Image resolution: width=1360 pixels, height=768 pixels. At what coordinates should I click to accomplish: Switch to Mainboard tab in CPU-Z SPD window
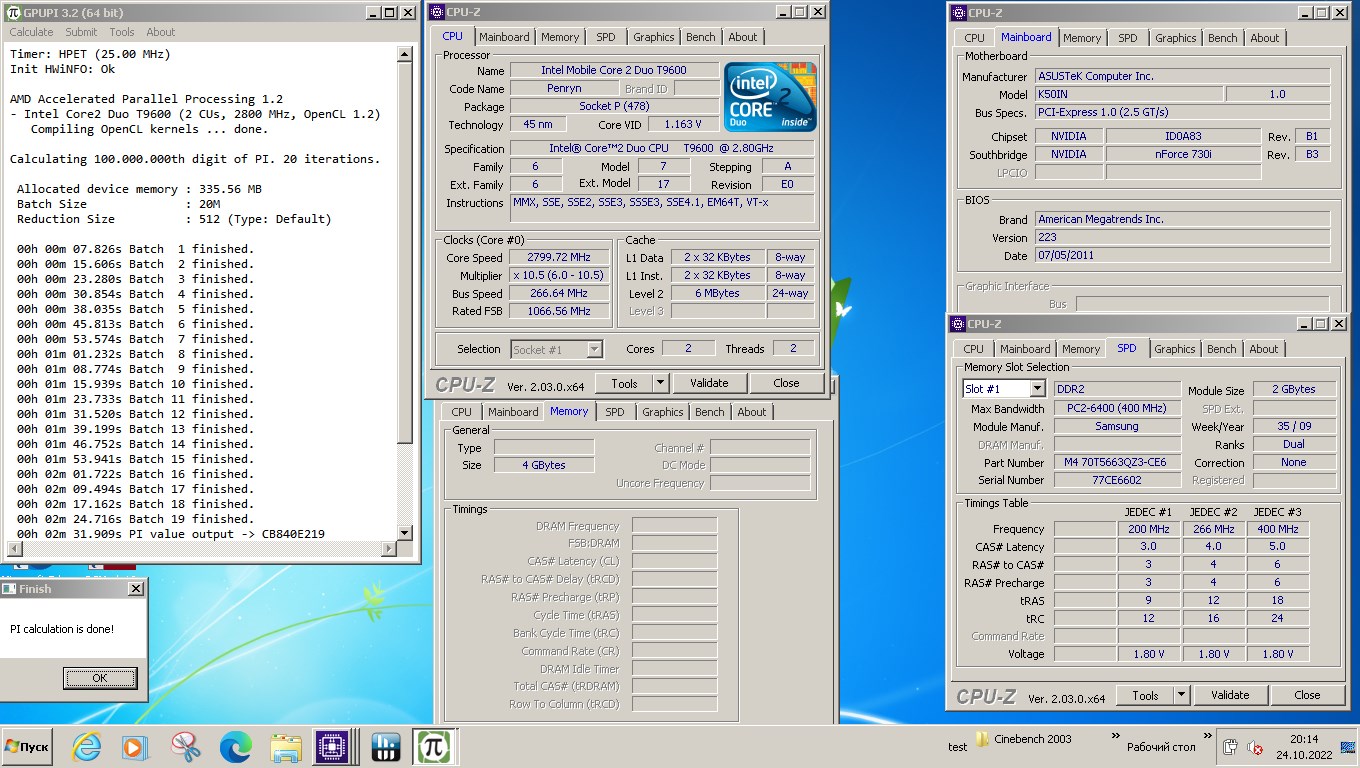(x=1025, y=349)
